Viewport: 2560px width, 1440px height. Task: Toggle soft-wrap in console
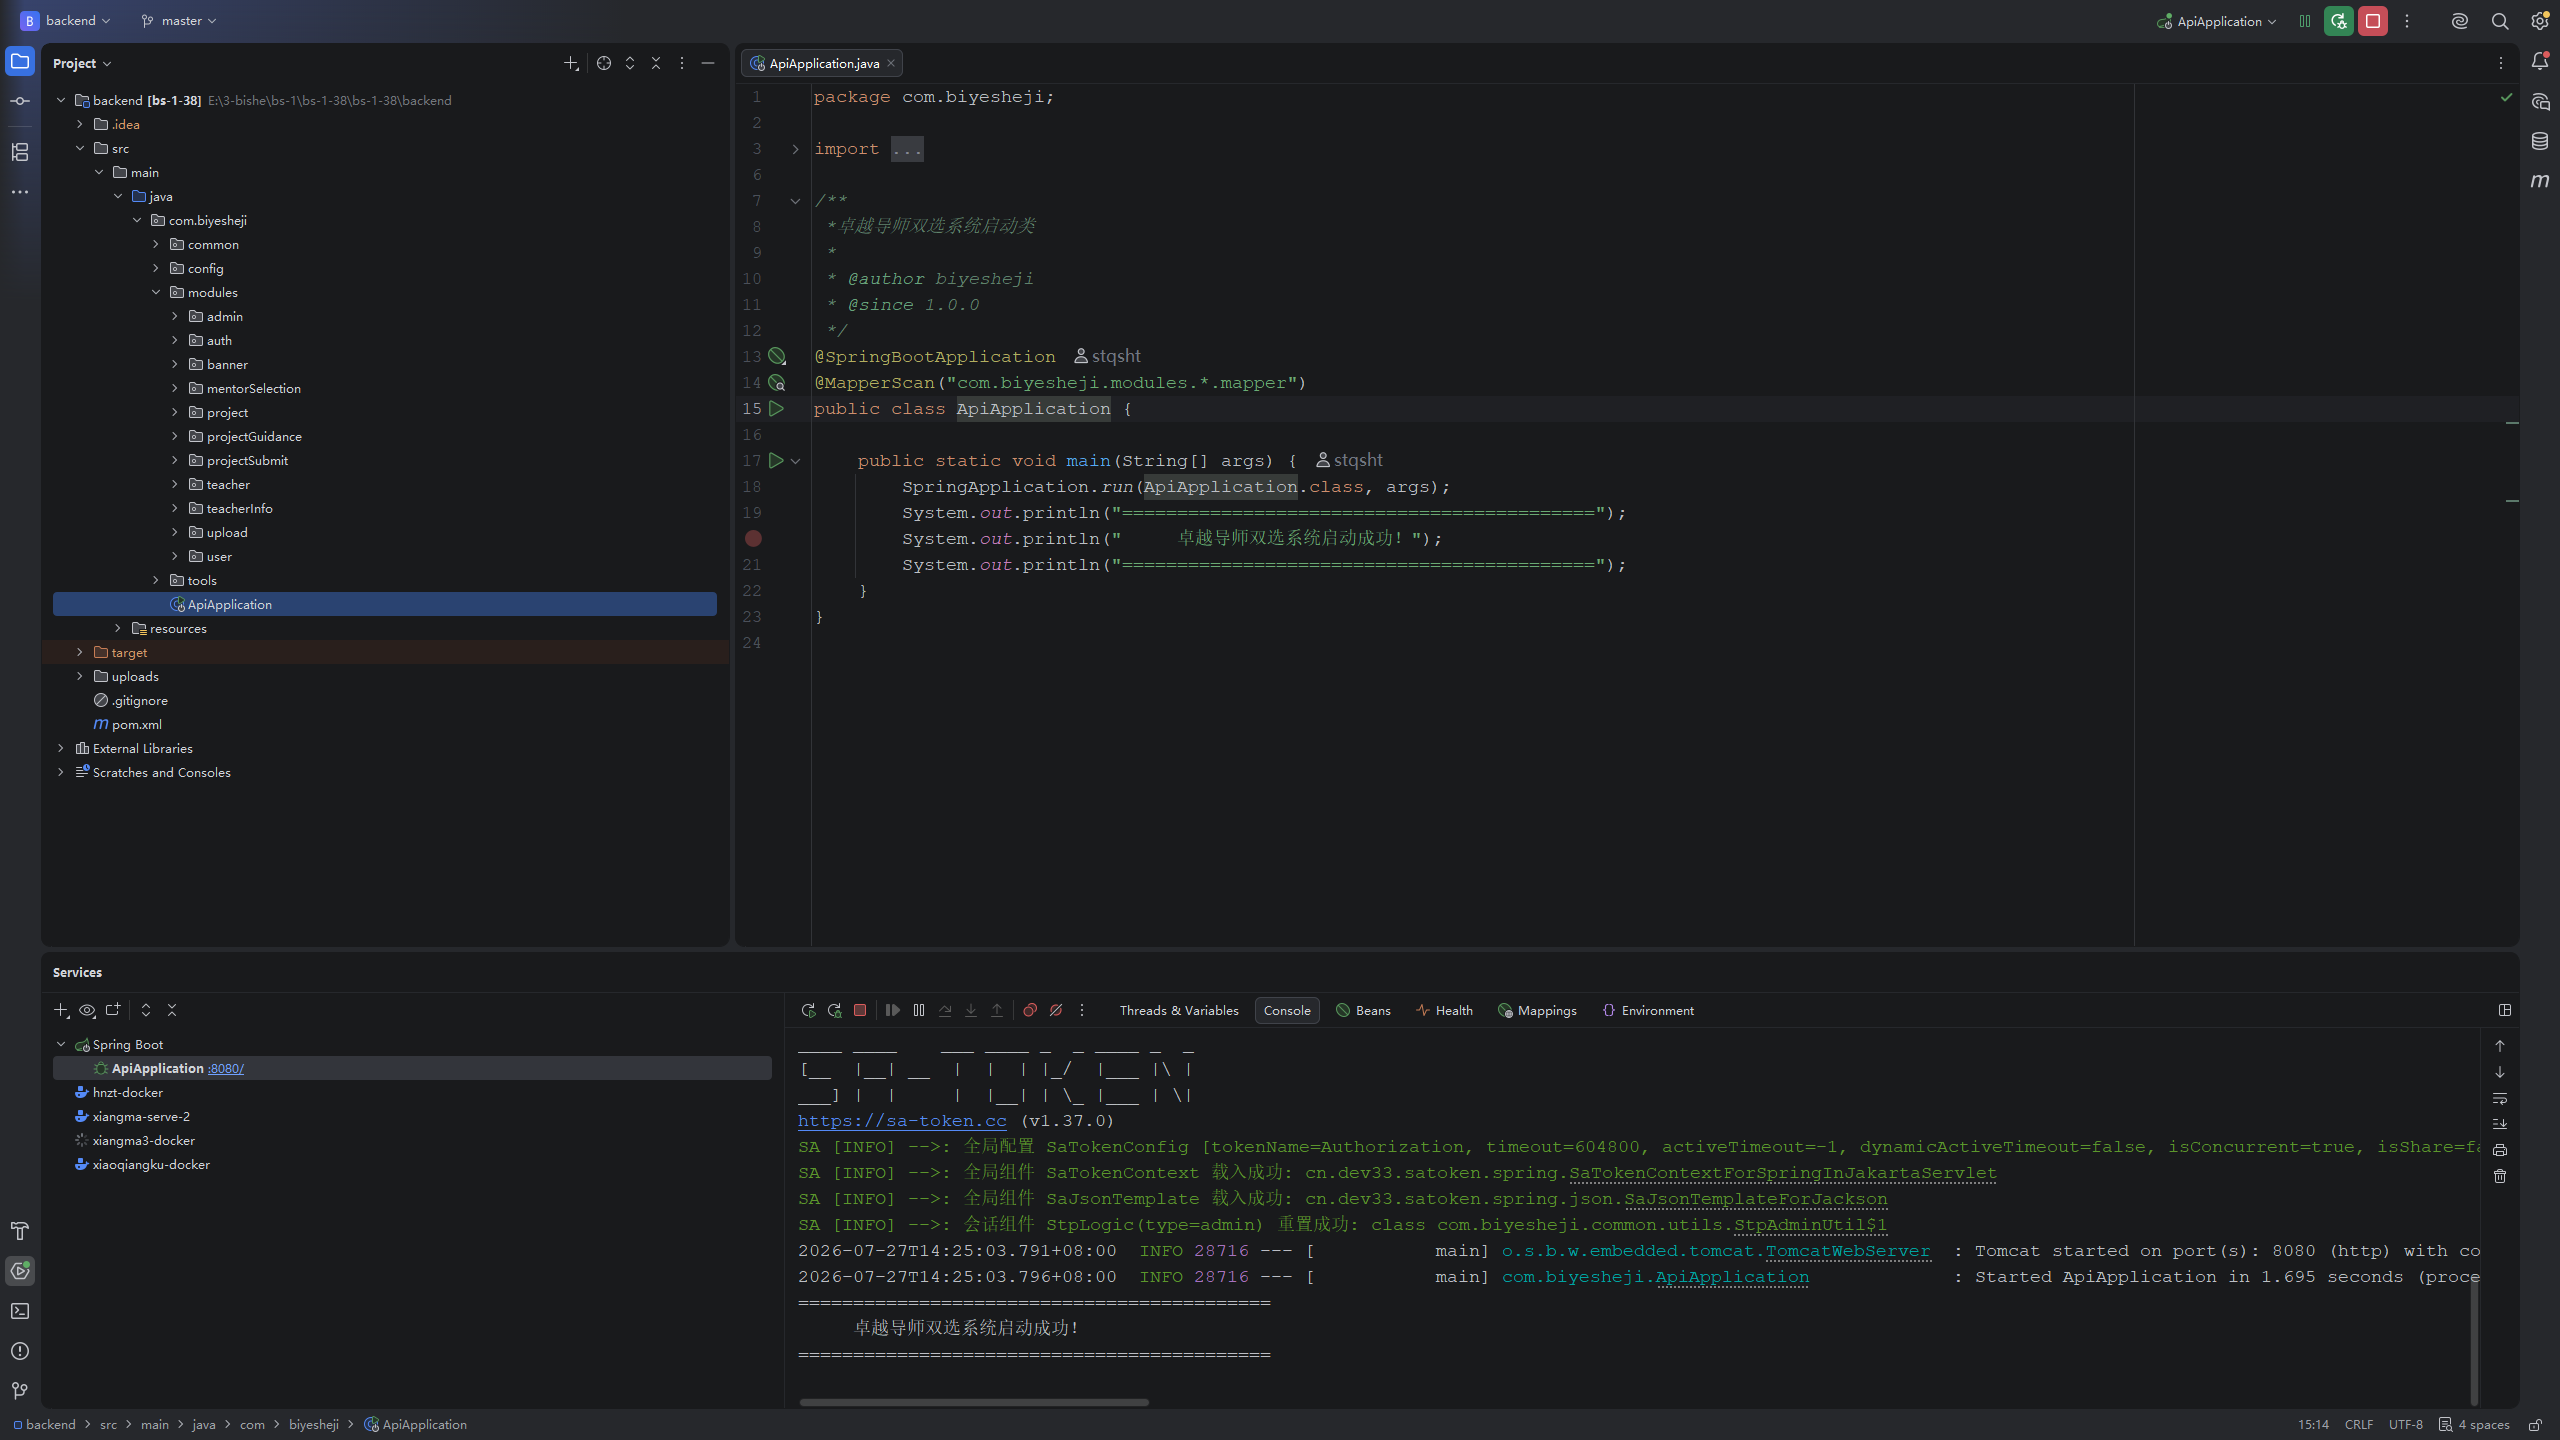(x=2500, y=1098)
